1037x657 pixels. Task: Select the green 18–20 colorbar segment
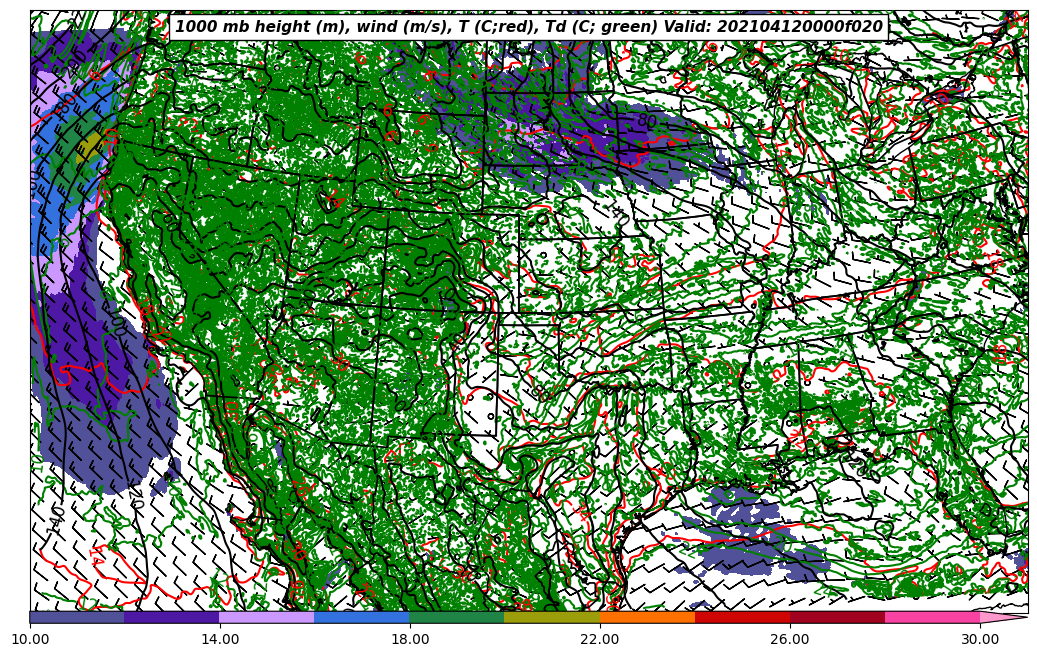[457, 617]
